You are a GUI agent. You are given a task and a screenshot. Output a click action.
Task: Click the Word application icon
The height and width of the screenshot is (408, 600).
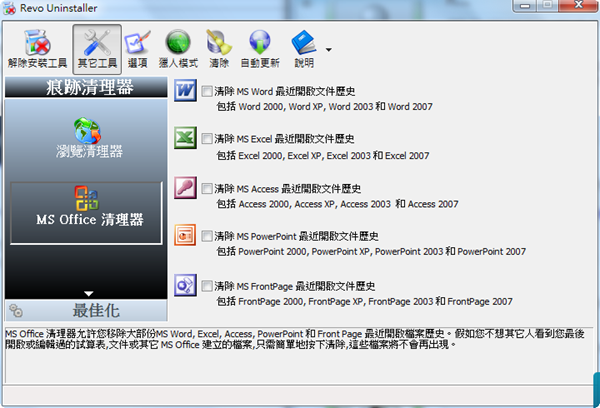coord(186,90)
